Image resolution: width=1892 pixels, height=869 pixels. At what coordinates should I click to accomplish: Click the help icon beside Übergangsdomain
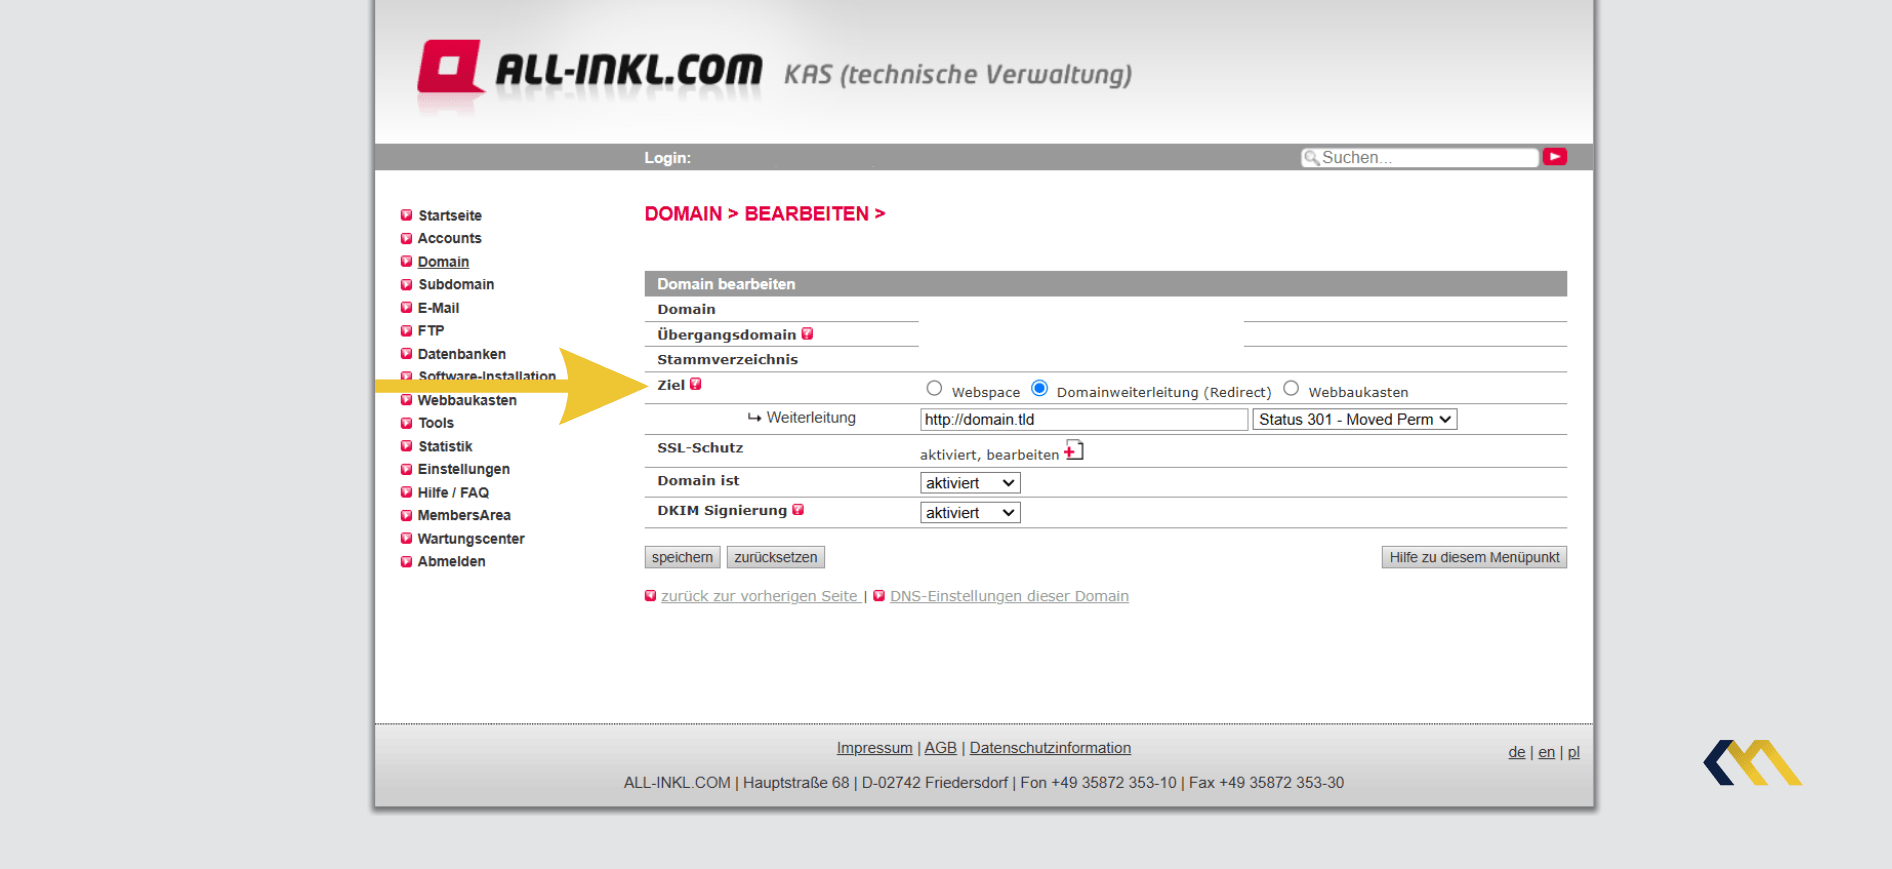click(807, 334)
